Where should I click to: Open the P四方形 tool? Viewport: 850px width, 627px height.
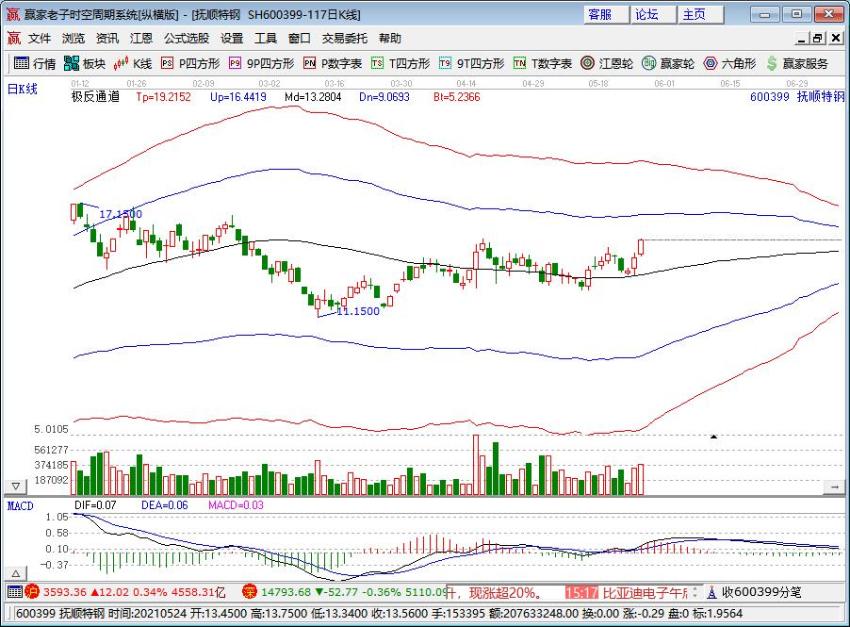pyautogui.click(x=190, y=64)
